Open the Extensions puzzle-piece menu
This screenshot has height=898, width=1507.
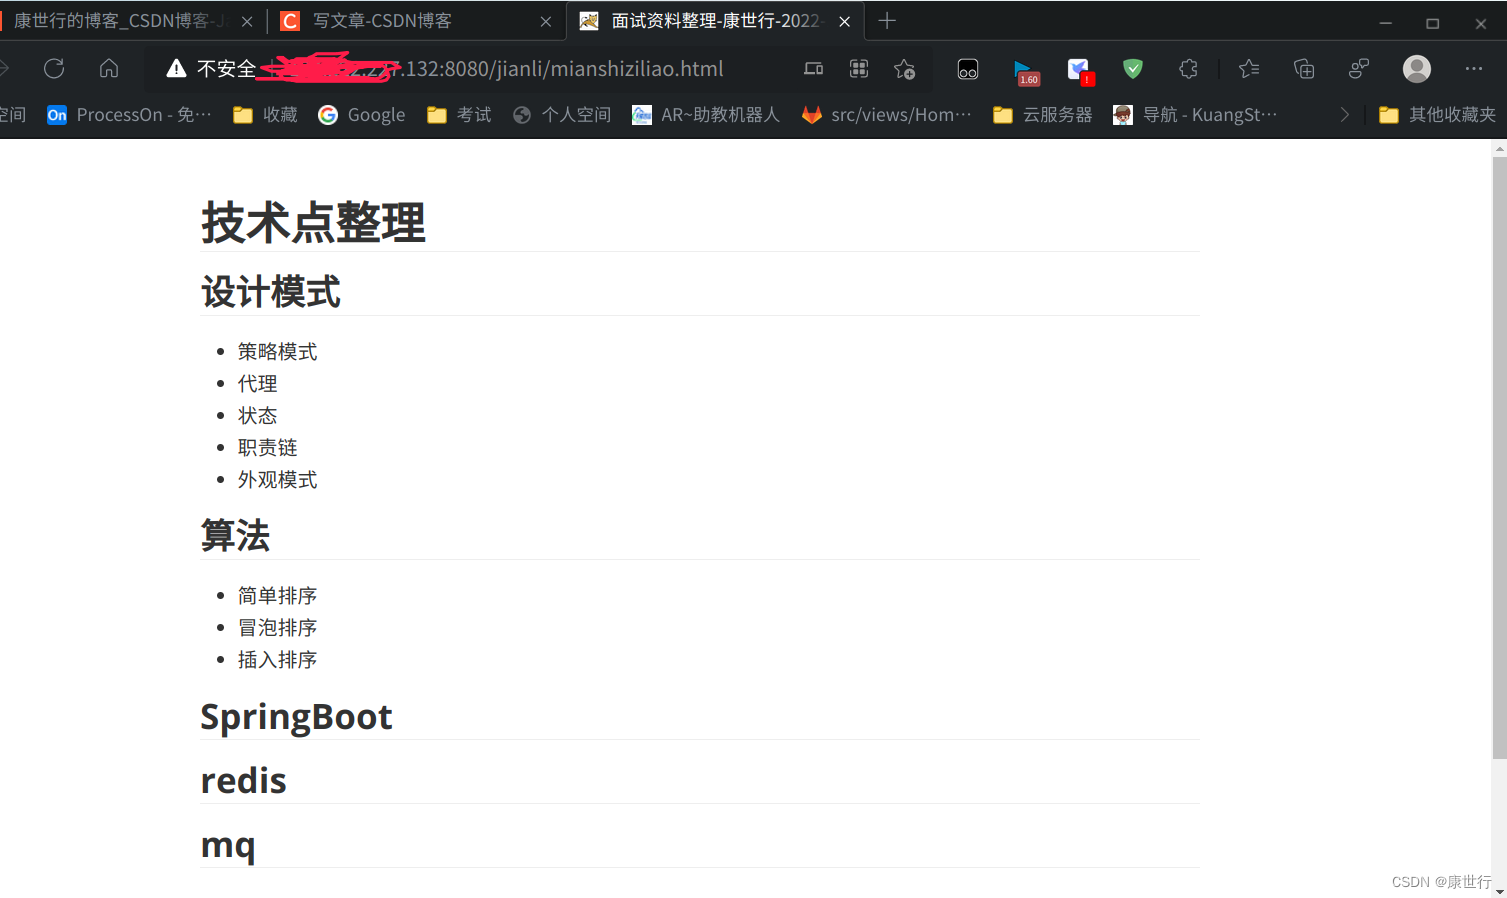[1188, 68]
